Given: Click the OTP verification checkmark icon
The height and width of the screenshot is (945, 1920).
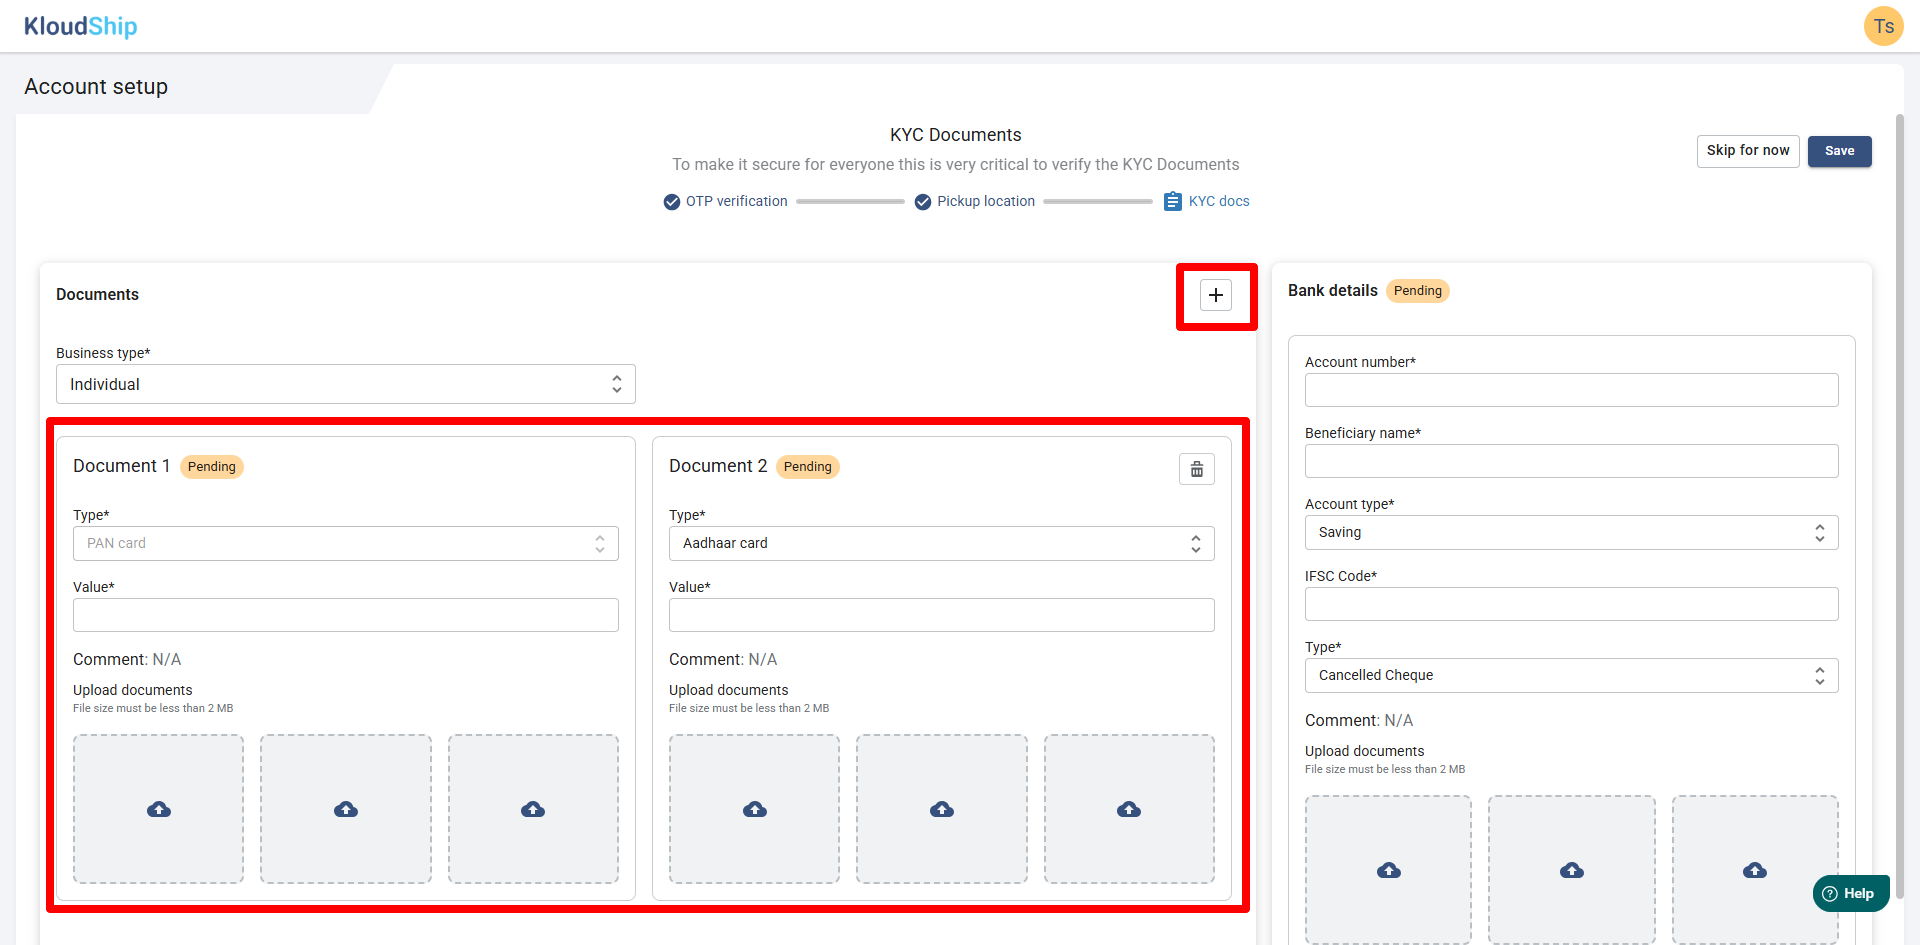Looking at the screenshot, I should pyautogui.click(x=672, y=202).
